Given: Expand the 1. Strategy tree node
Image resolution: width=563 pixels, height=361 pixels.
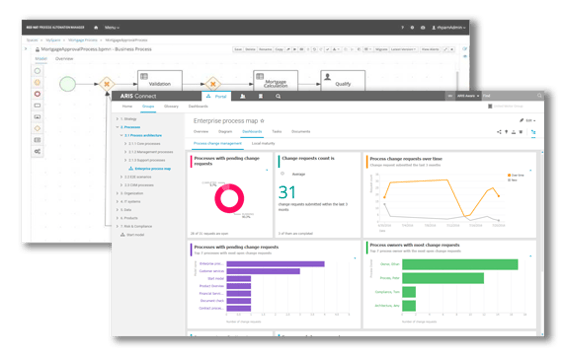Looking at the screenshot, I should click(x=117, y=119).
